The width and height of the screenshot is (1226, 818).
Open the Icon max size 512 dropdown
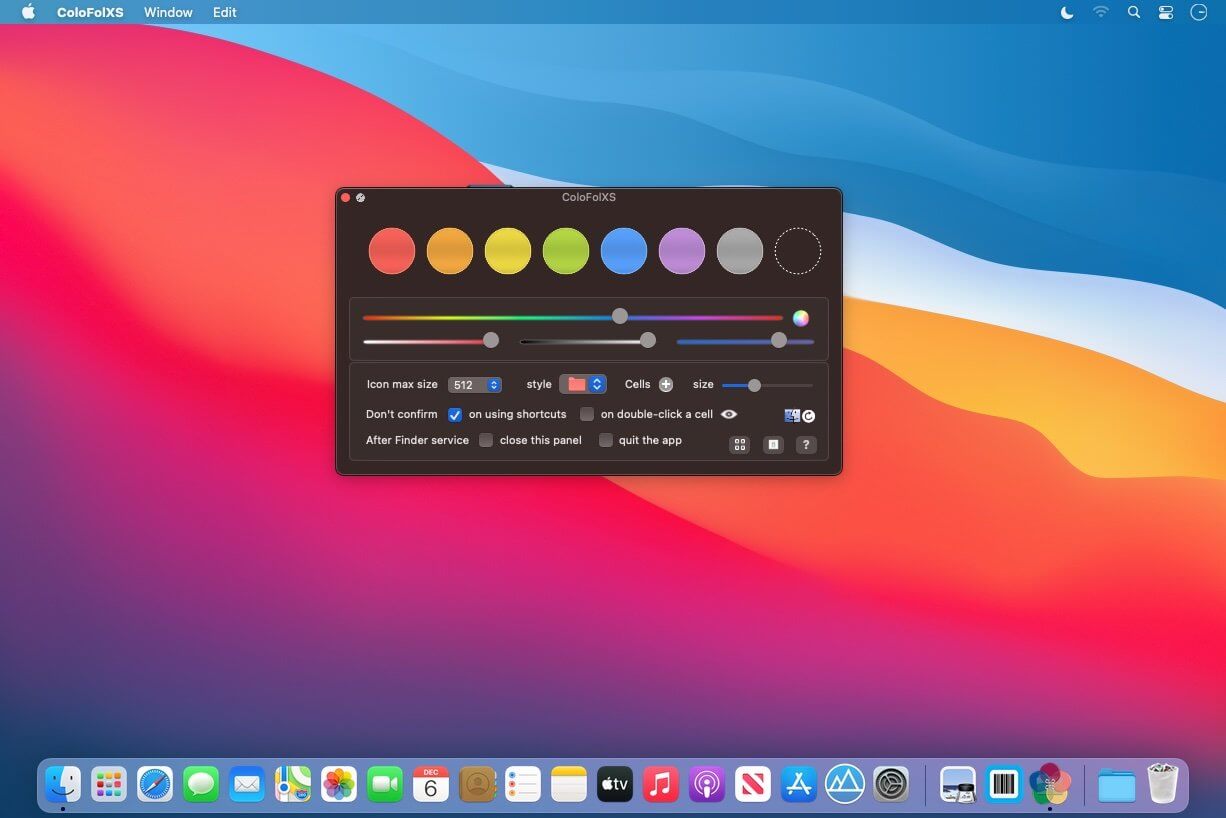(475, 385)
